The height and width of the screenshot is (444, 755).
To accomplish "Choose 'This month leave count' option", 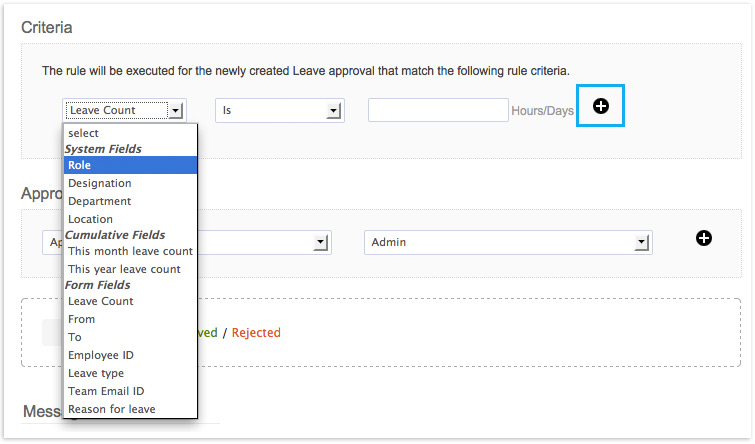I will pyautogui.click(x=130, y=251).
